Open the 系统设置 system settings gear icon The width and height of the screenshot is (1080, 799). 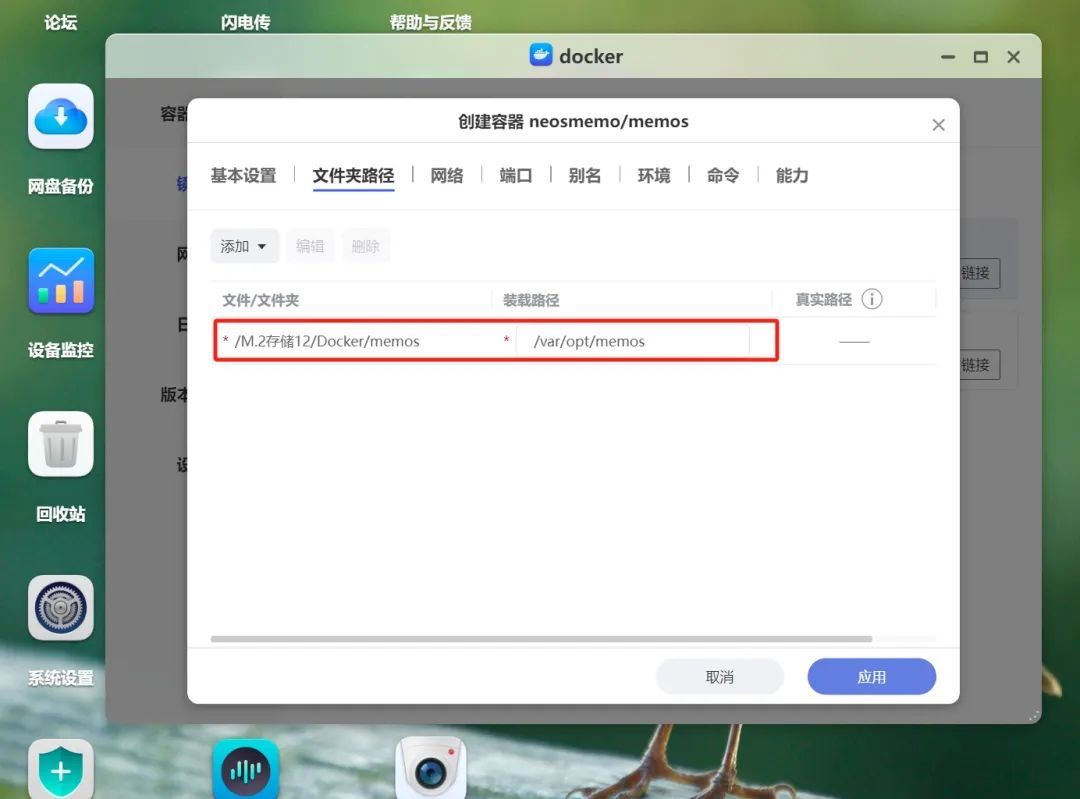pos(61,608)
